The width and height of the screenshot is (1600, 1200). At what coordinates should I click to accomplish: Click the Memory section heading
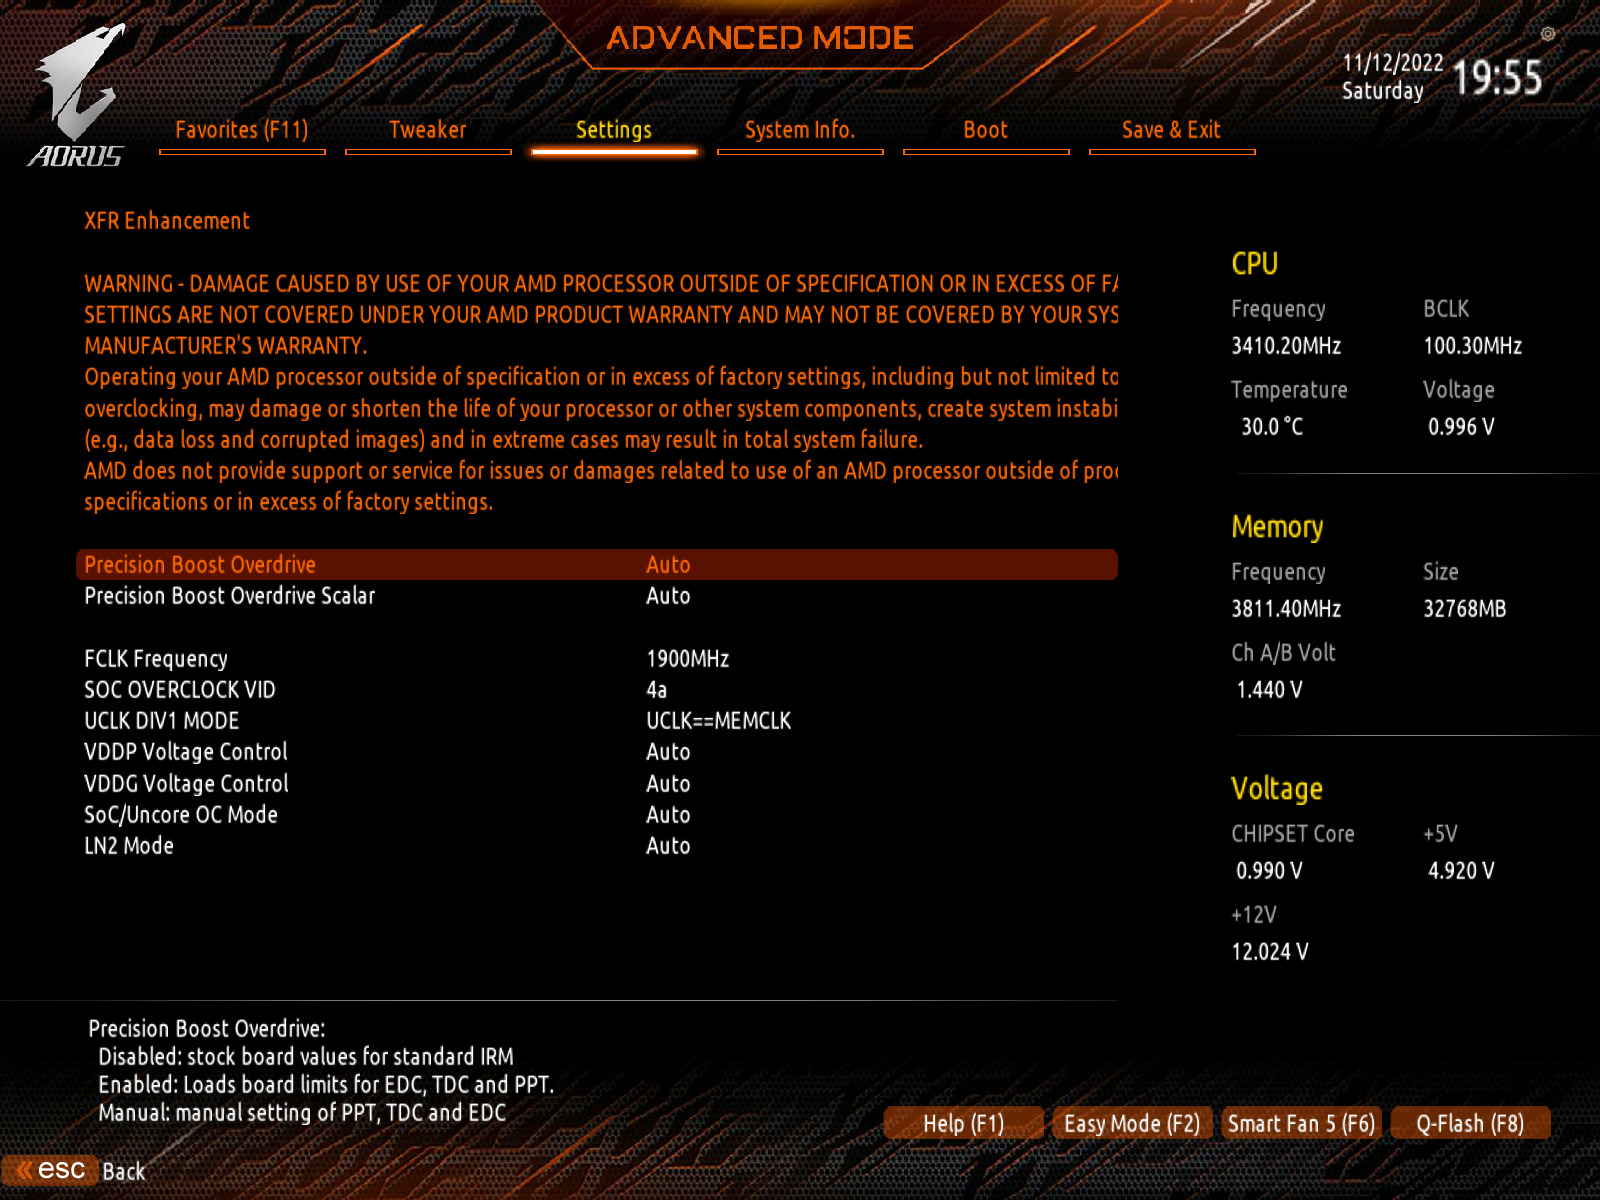(1277, 527)
